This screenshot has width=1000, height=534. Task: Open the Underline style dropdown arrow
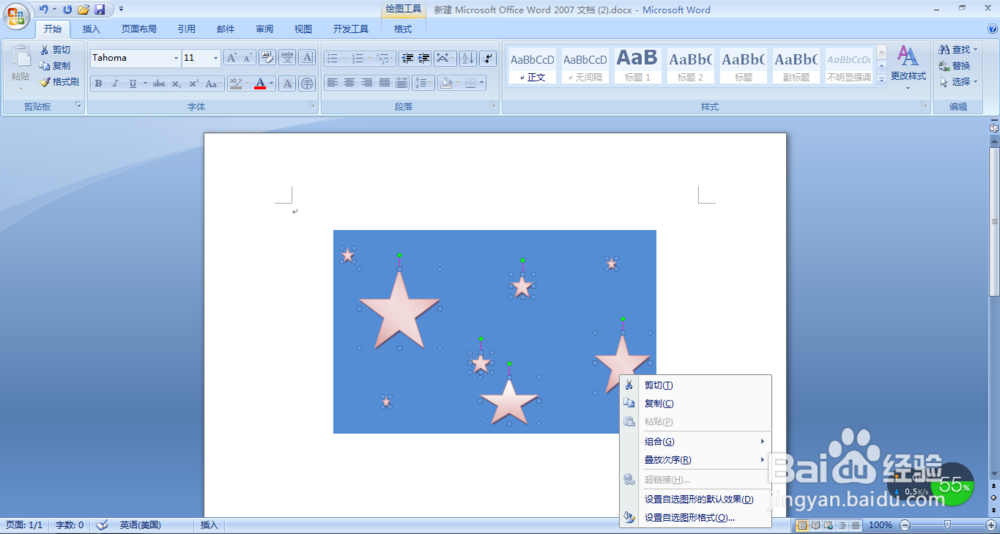coord(145,84)
